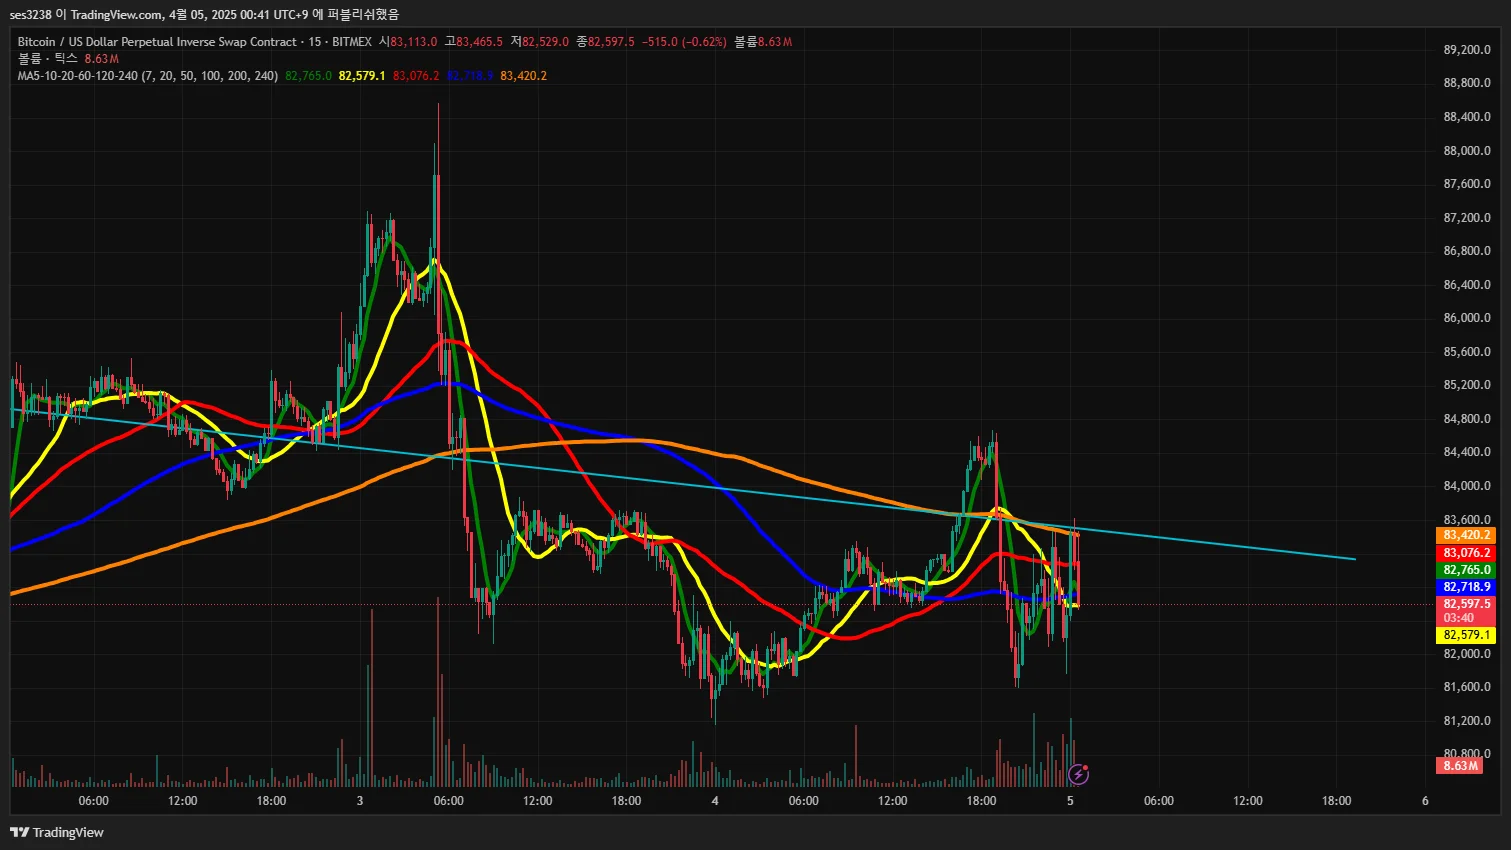Image resolution: width=1511 pixels, height=850 pixels.
Task: Click the orange 83,420.2 MA legend value
Action: point(523,76)
